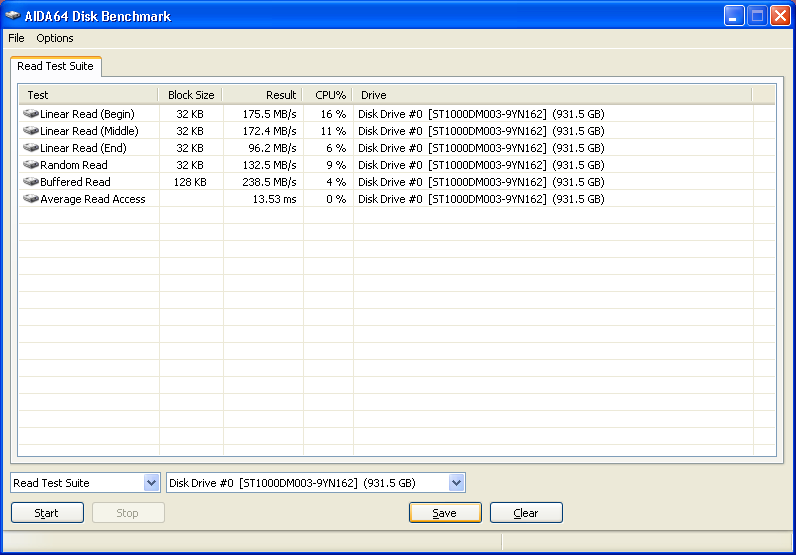796x555 pixels.
Task: Click the disk icon beside Linear Read (Begin)
Action: [x=31, y=114]
